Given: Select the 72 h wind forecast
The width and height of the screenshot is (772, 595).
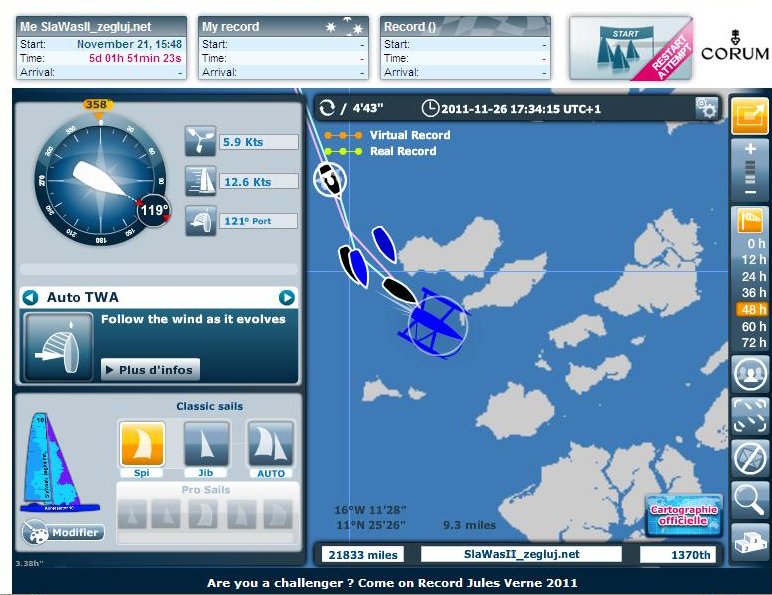Looking at the screenshot, I should [x=751, y=342].
